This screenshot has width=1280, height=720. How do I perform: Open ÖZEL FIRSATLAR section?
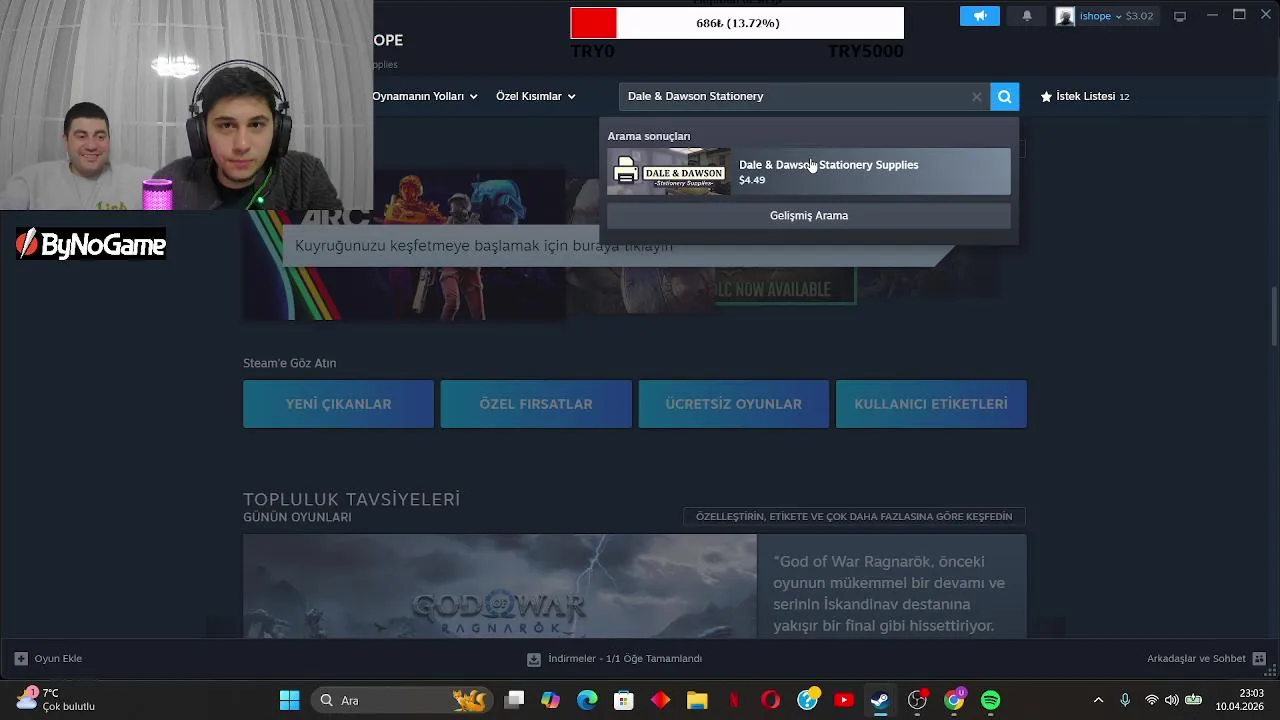pos(536,404)
